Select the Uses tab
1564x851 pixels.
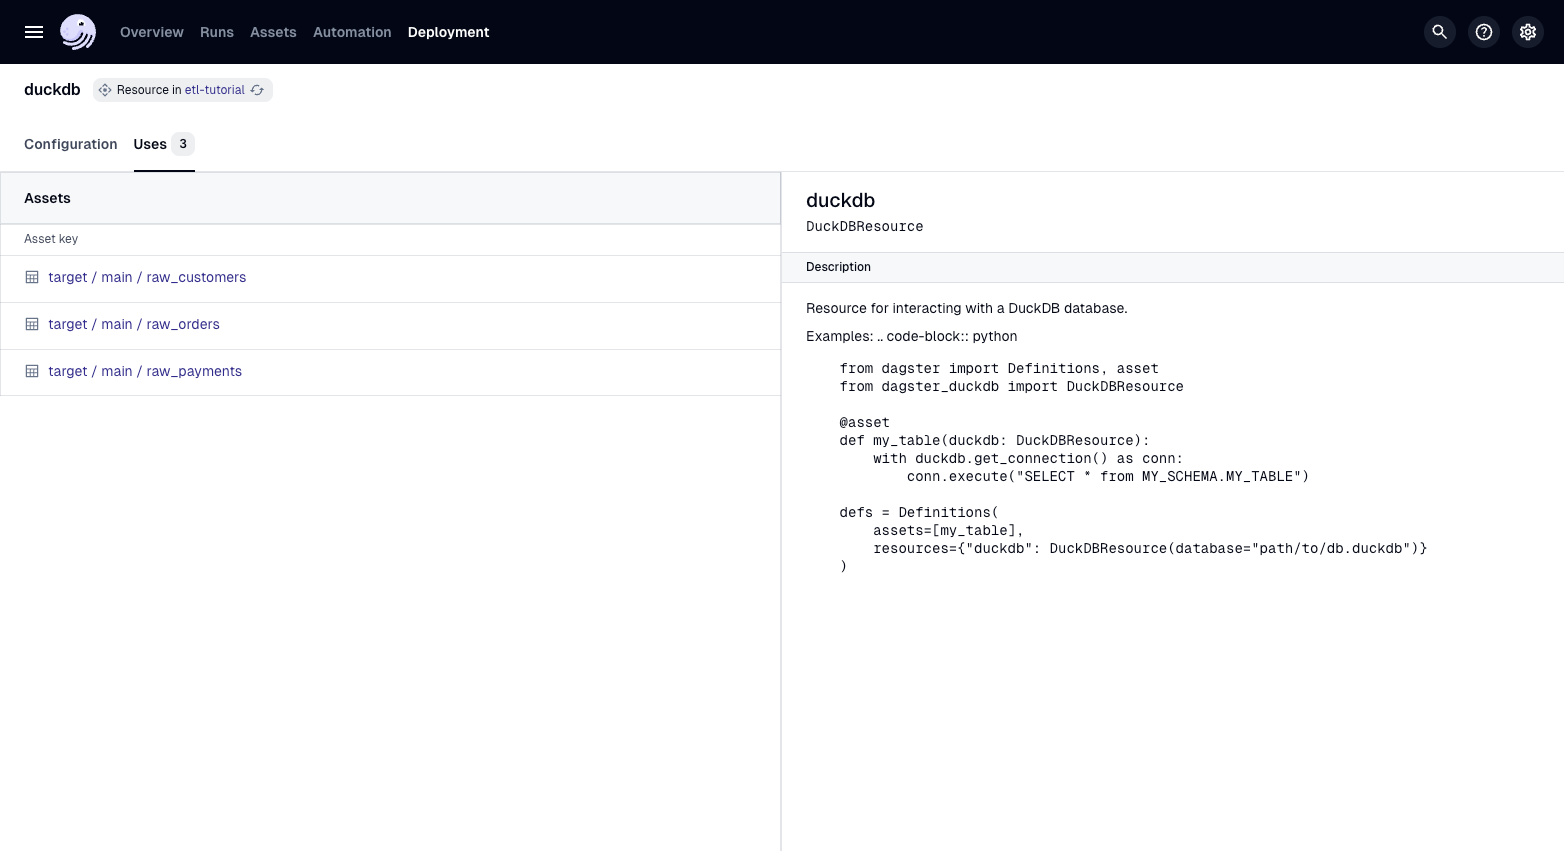click(151, 144)
